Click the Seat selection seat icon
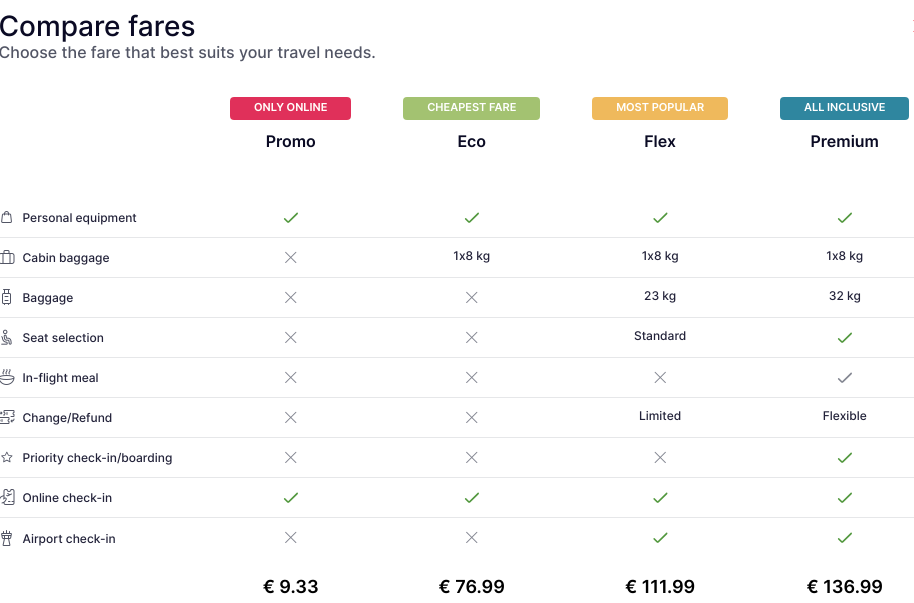The height and width of the screenshot is (603, 914). tap(6, 337)
